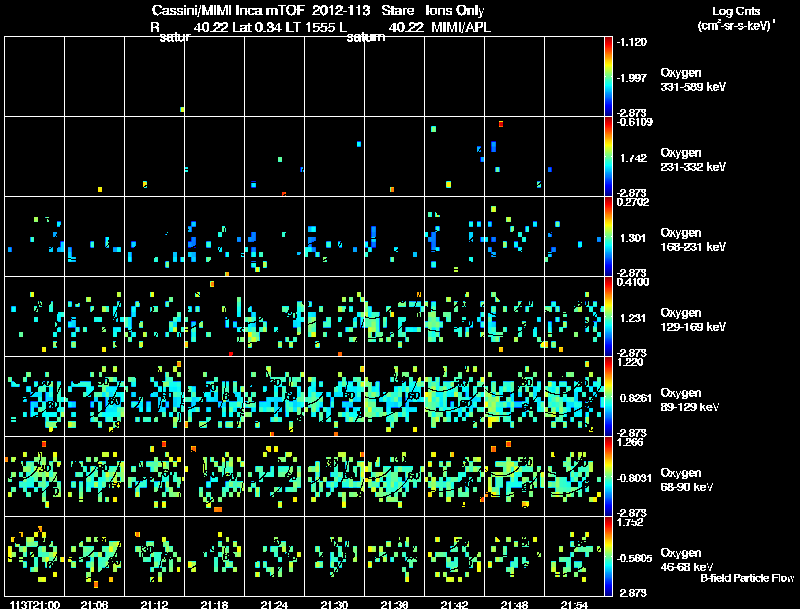Viewport: 800px width, 609px height.
Task: Click the Cassini/MIMI Inca mTOF title text
Action: click(x=228, y=10)
